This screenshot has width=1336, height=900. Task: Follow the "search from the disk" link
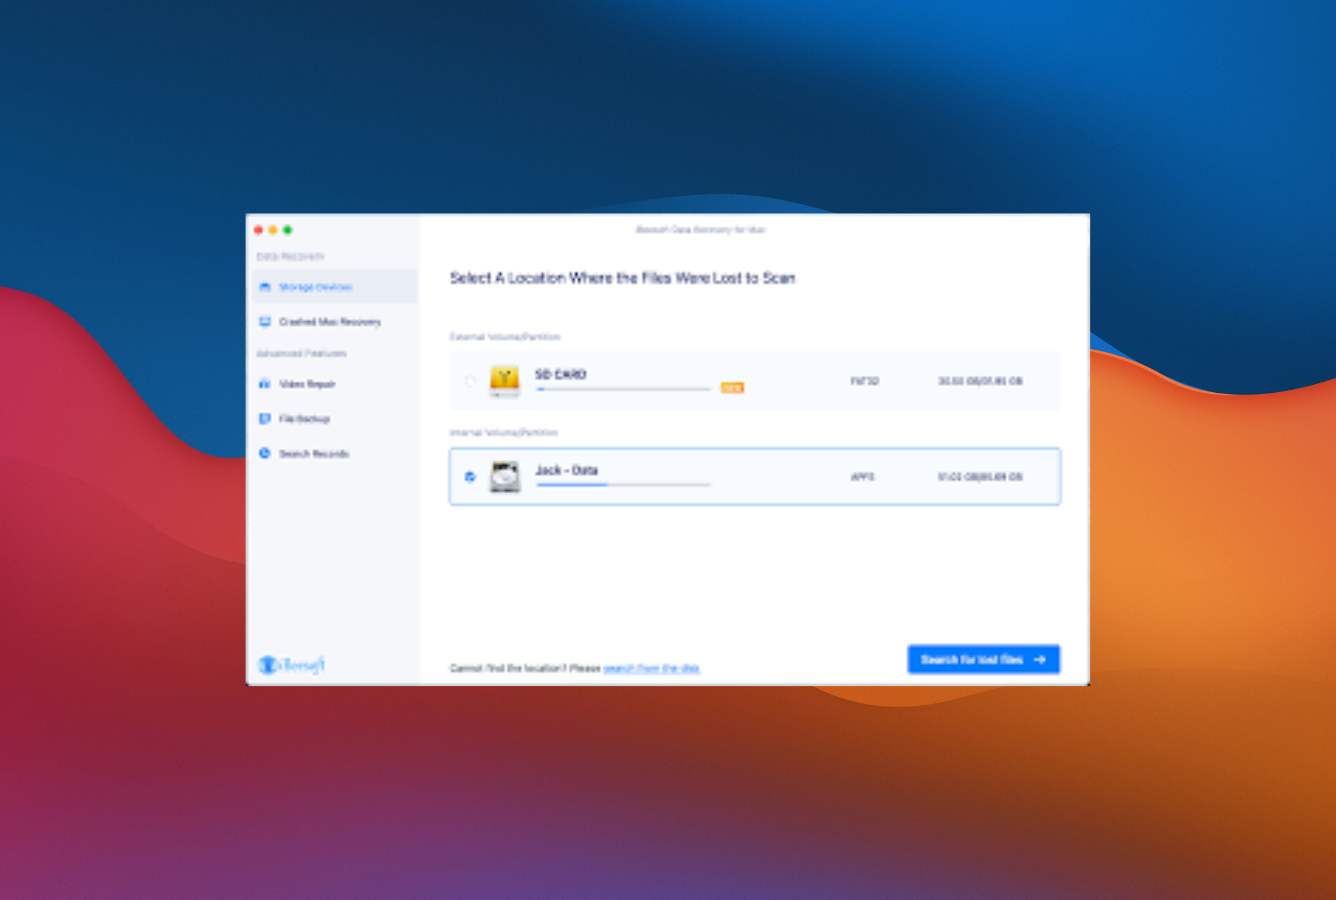[x=652, y=668]
